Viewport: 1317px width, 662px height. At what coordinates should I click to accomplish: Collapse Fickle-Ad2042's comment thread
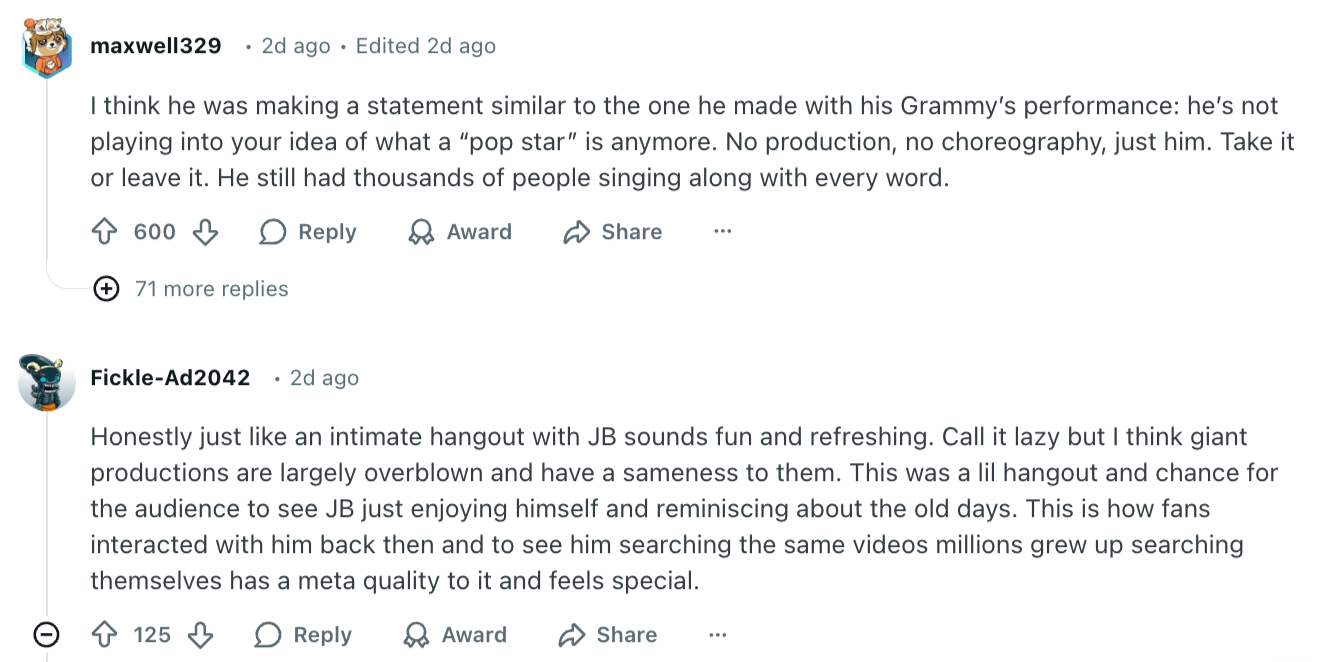tap(46, 634)
